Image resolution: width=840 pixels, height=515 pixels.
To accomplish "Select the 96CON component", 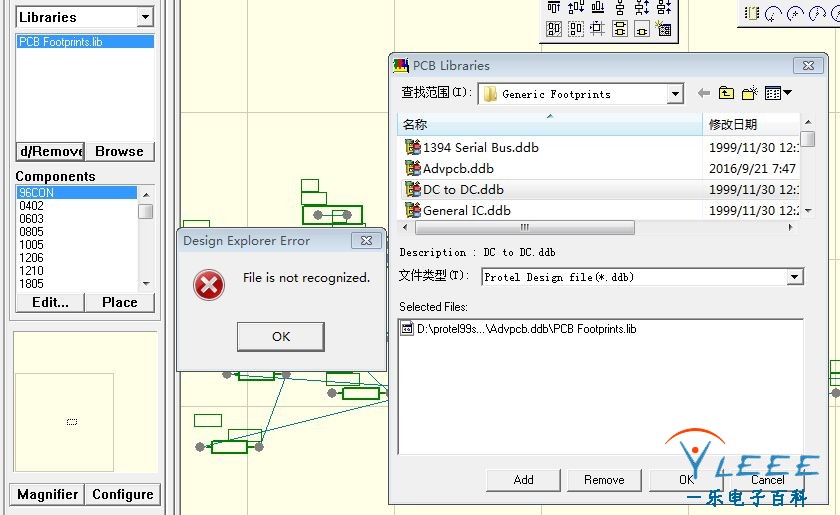I will [x=77, y=192].
